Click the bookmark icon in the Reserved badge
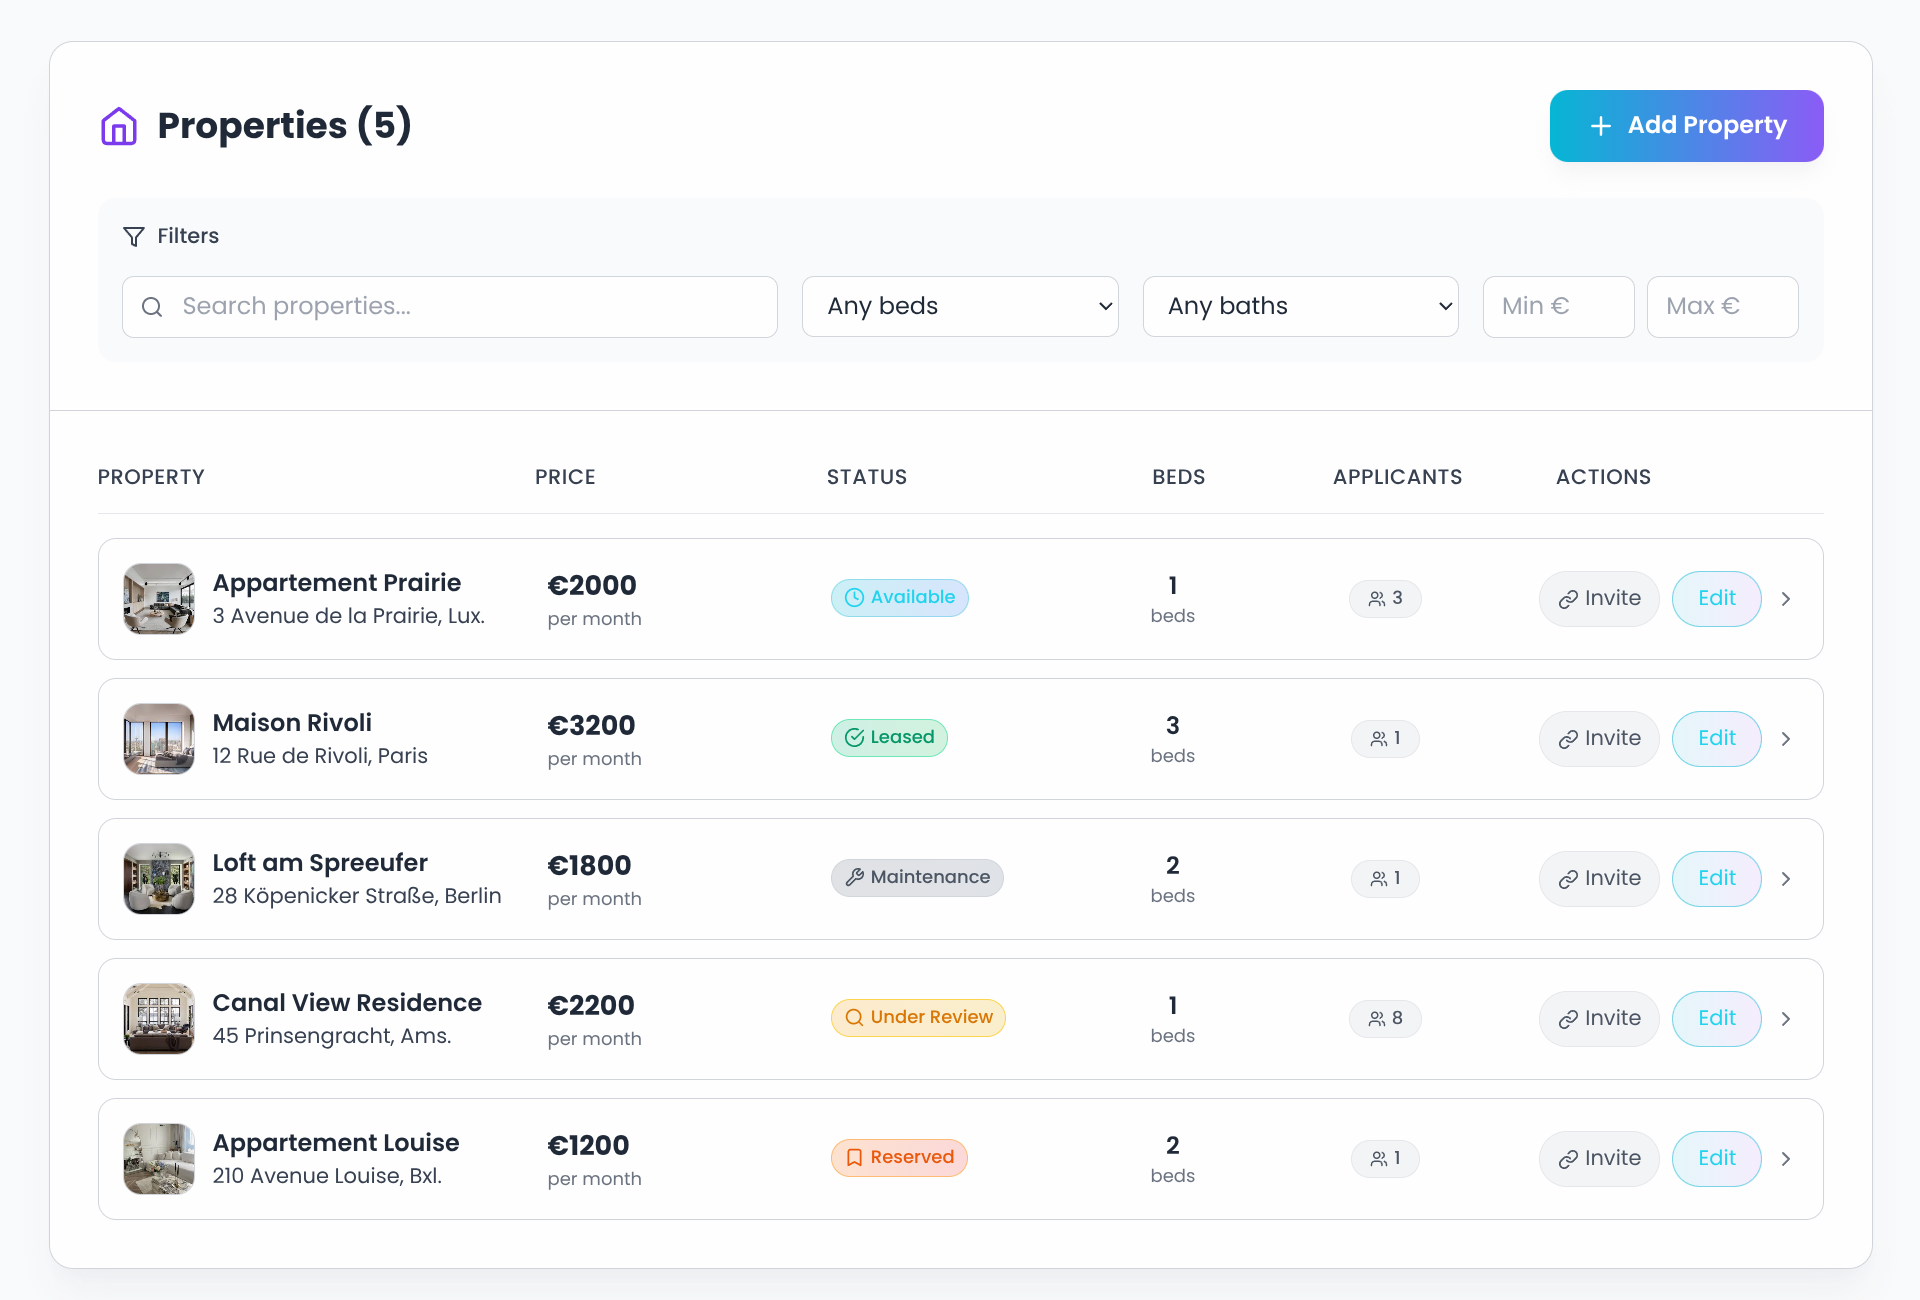 [x=855, y=1157]
